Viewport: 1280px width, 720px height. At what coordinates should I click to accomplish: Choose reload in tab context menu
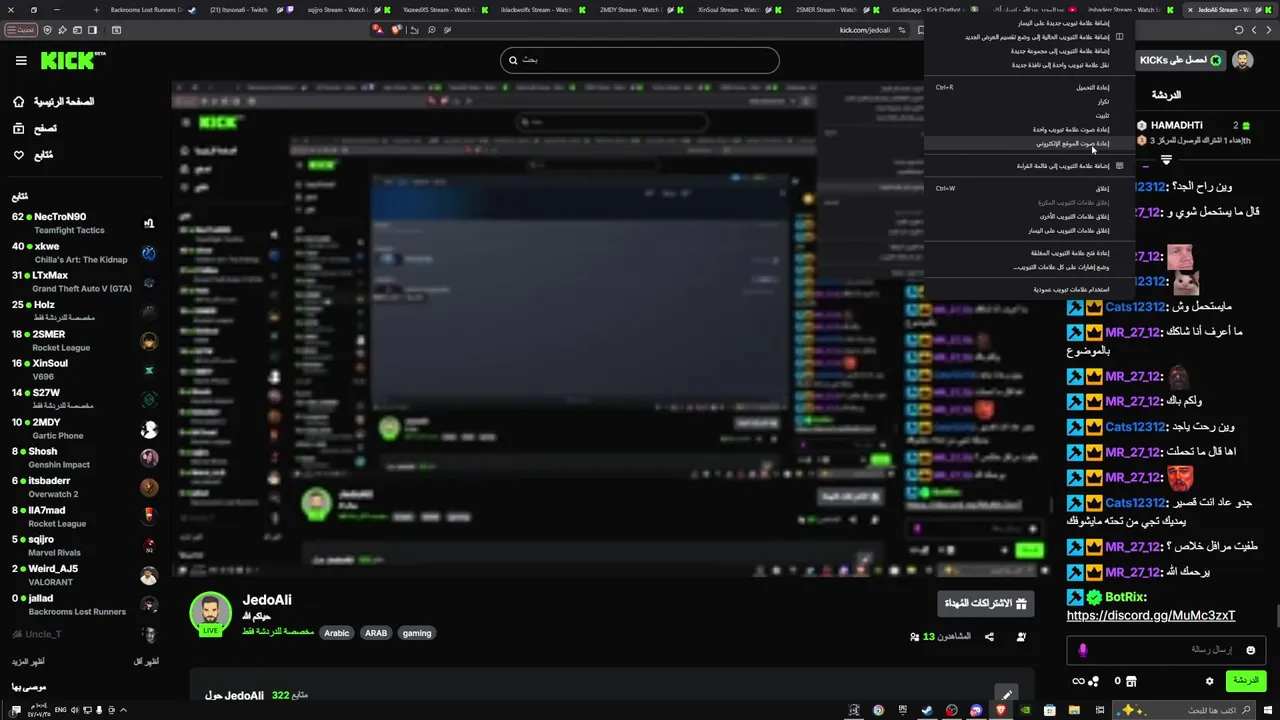coord(1030,88)
